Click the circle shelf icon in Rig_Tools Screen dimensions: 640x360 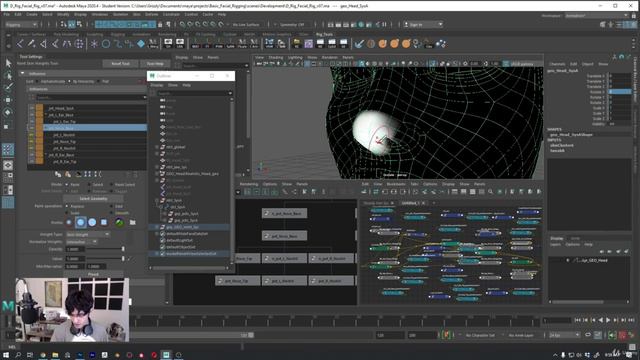point(106,43)
